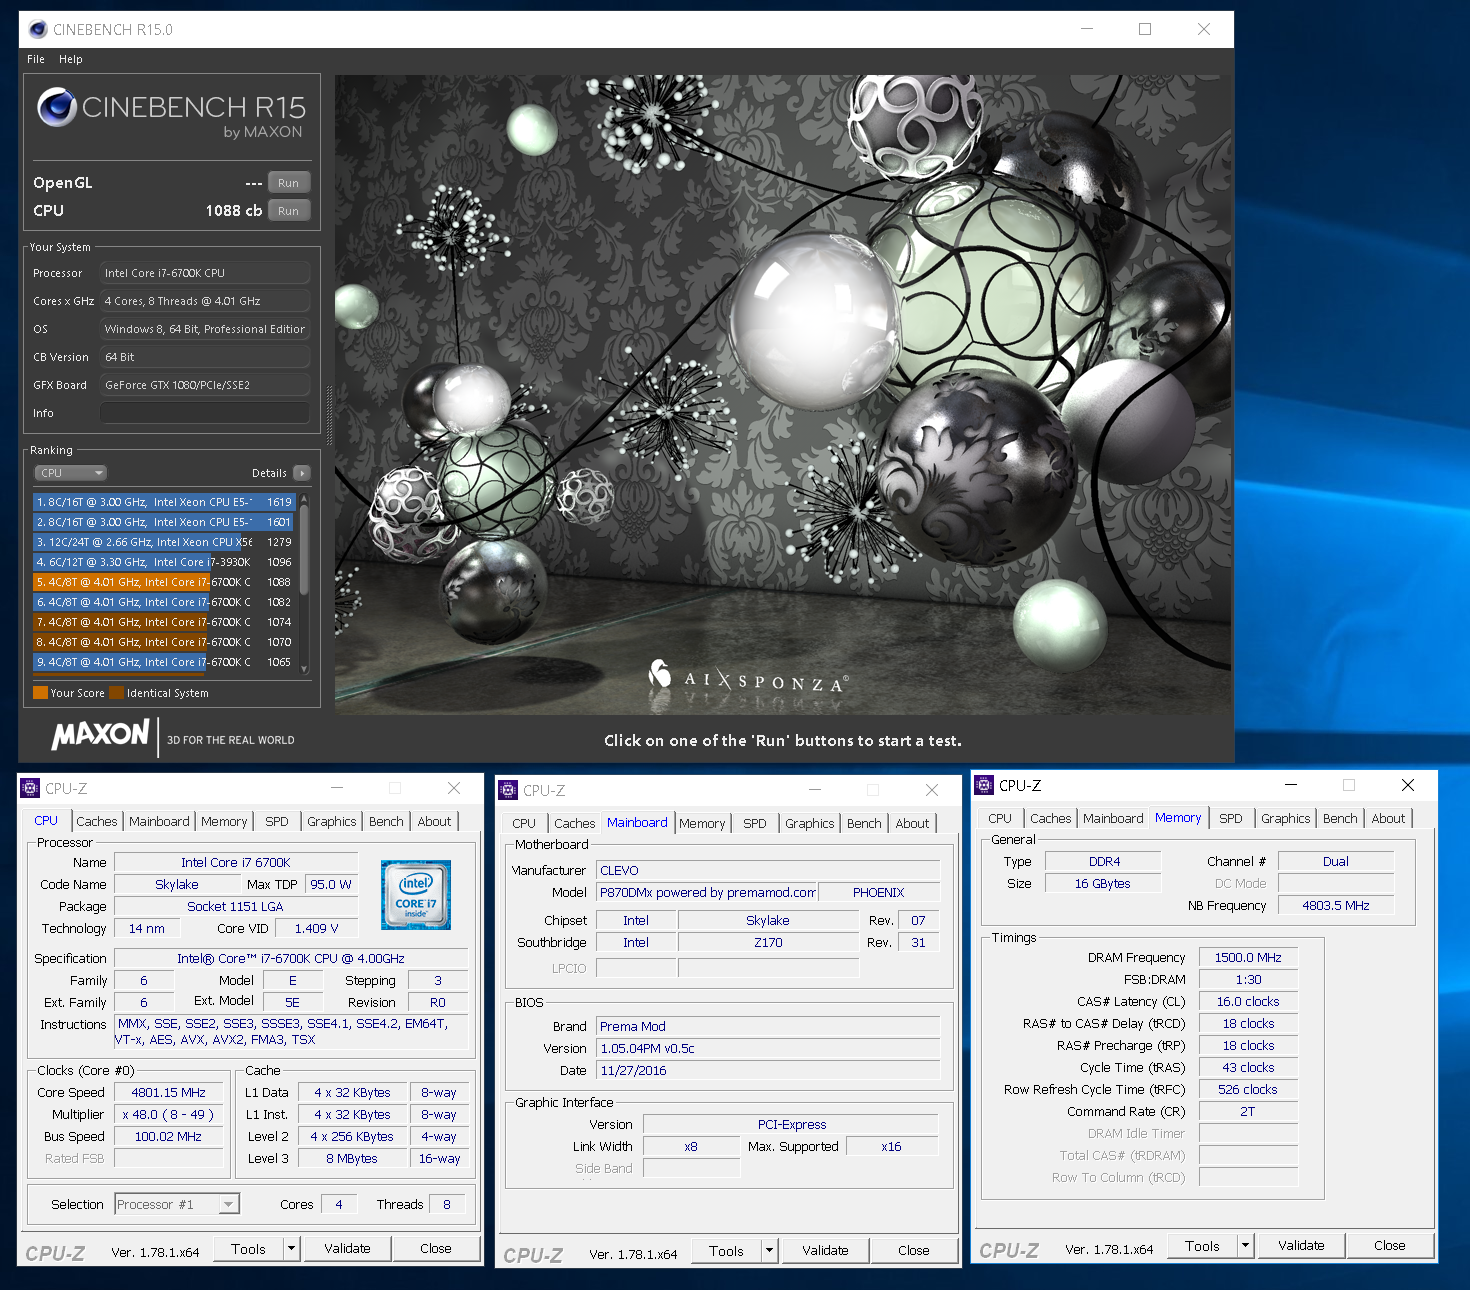Viewport: 1470px width, 1290px height.
Task: Switch to Caches tab in middle CPU-Z
Action: click(575, 823)
